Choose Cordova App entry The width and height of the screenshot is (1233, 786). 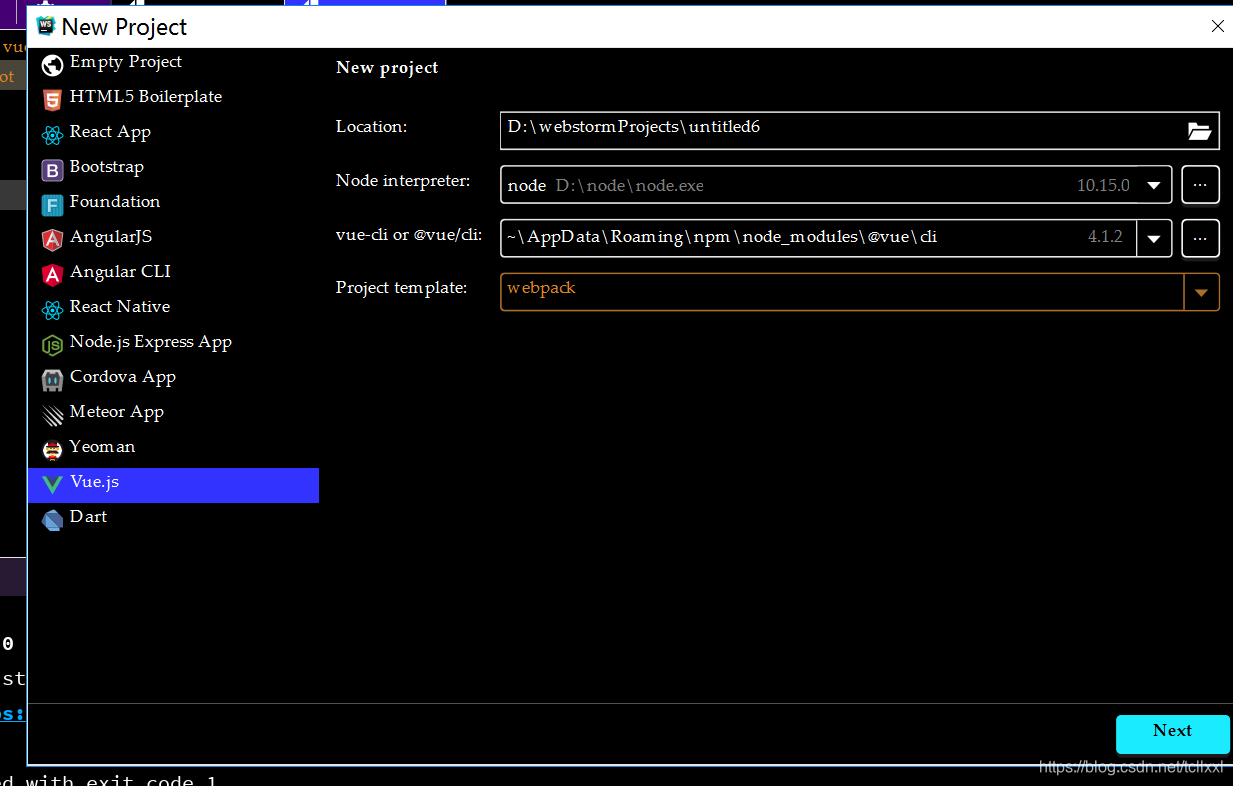point(174,378)
